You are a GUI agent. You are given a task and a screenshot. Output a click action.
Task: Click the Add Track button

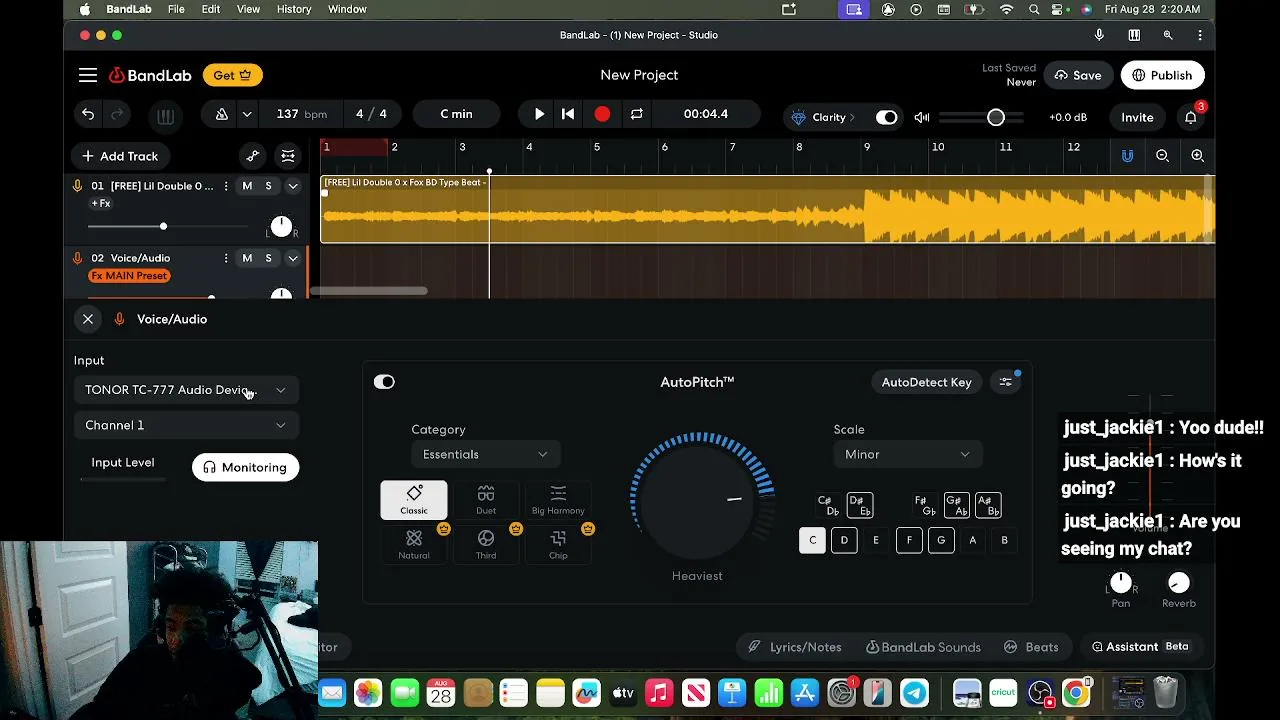point(120,156)
